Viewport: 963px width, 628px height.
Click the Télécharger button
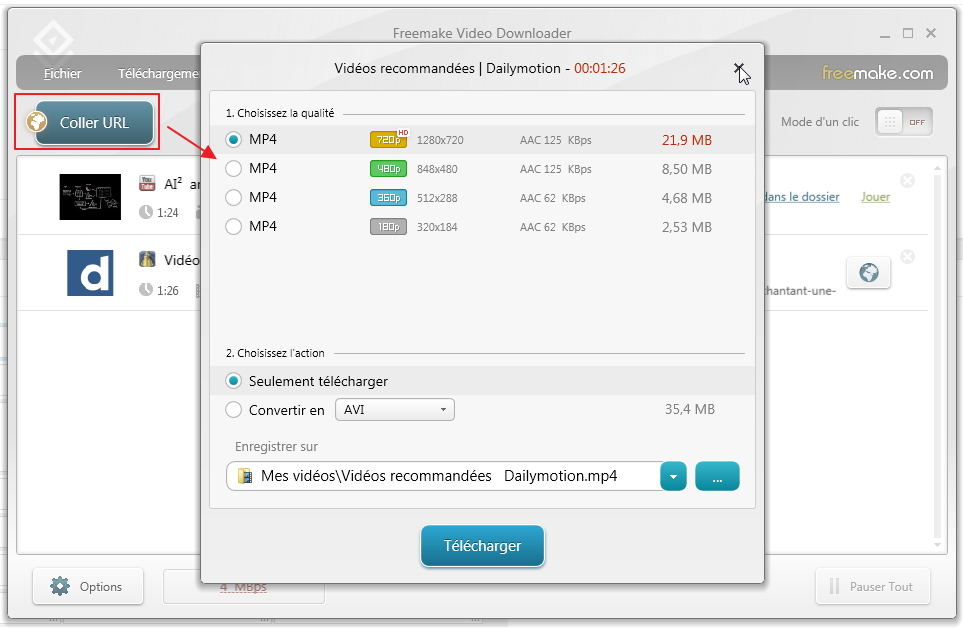click(482, 546)
